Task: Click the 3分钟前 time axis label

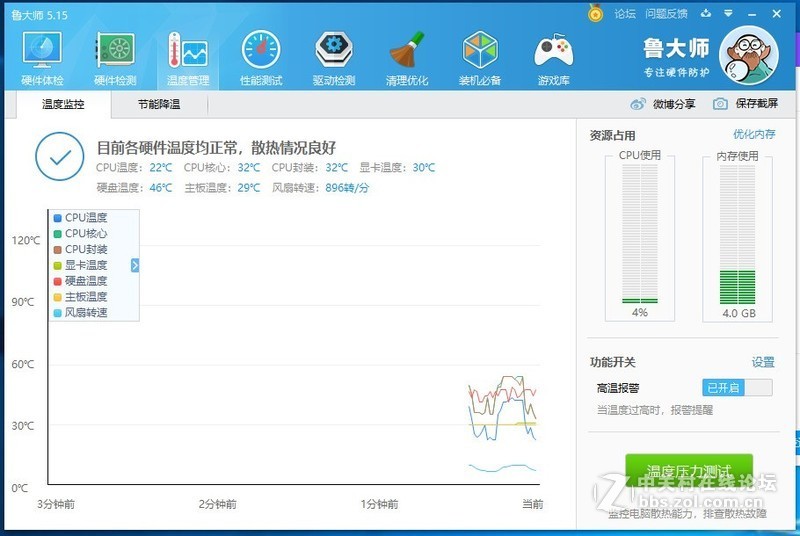Action: tap(56, 504)
